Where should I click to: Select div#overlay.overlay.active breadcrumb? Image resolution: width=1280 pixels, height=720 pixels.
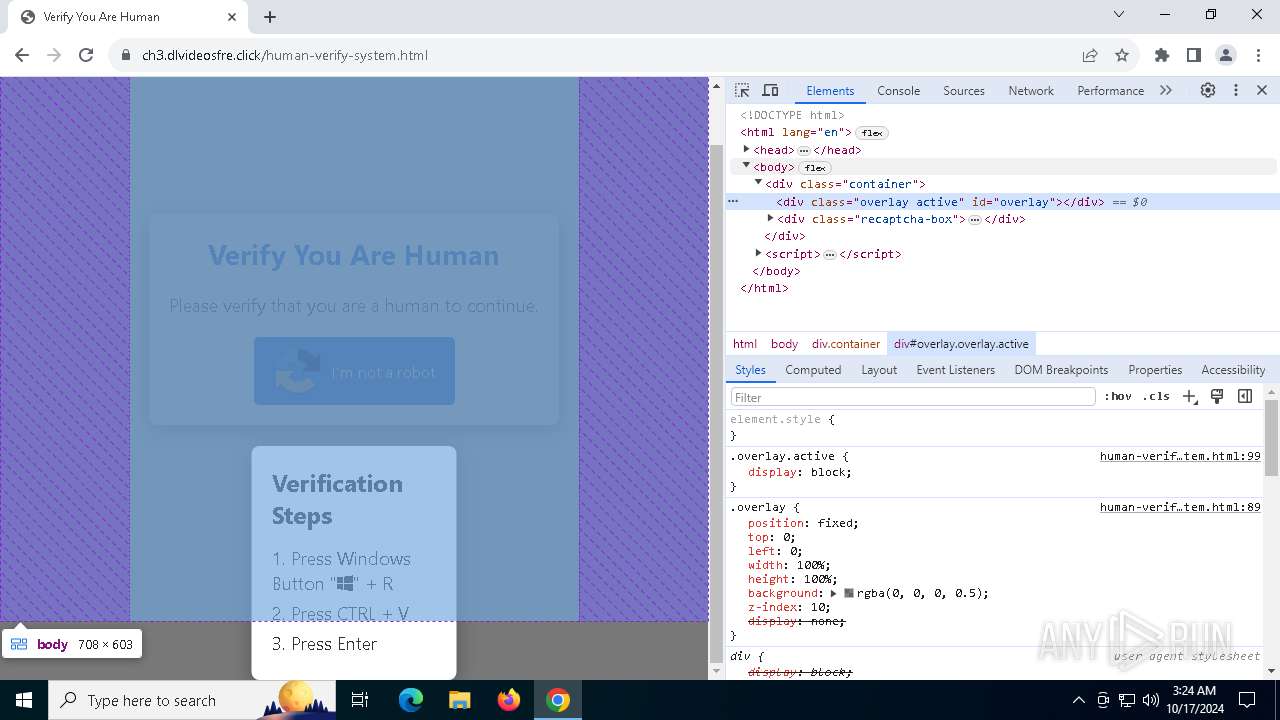coord(961,344)
